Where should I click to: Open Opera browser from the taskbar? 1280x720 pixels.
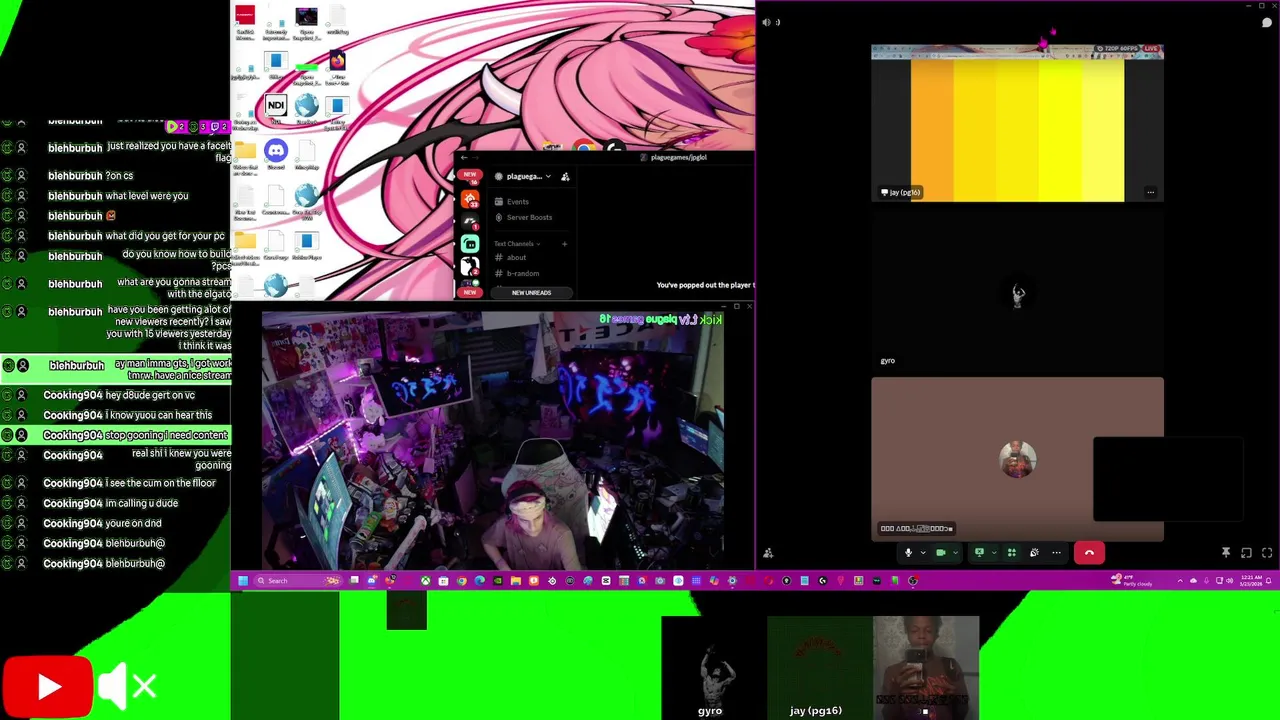768,580
